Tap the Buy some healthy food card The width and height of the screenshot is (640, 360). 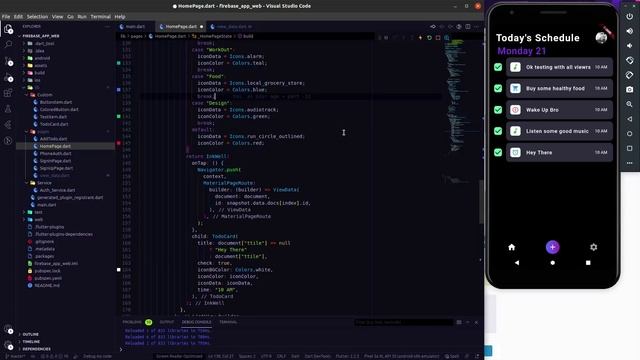pos(560,88)
